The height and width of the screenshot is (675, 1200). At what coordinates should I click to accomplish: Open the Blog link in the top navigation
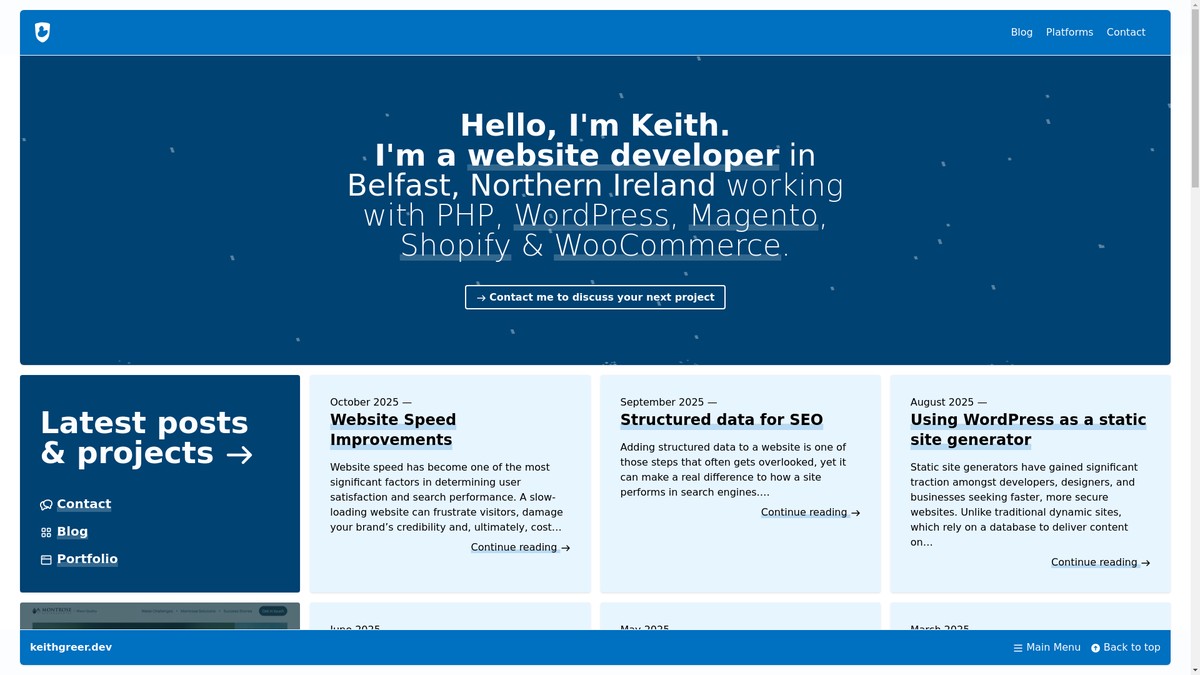pyautogui.click(x=1021, y=33)
